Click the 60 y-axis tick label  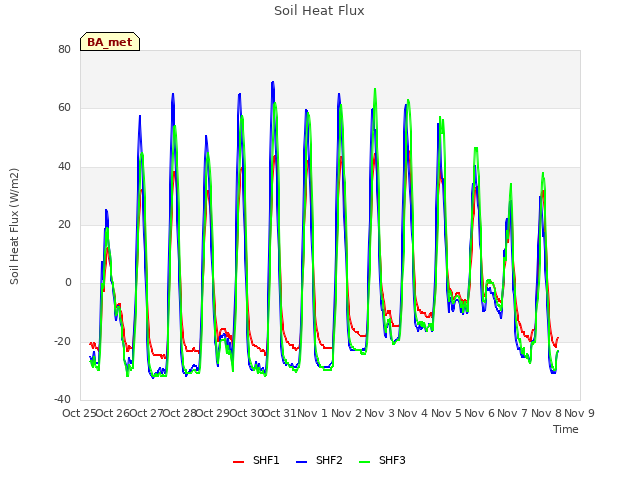tap(64, 108)
